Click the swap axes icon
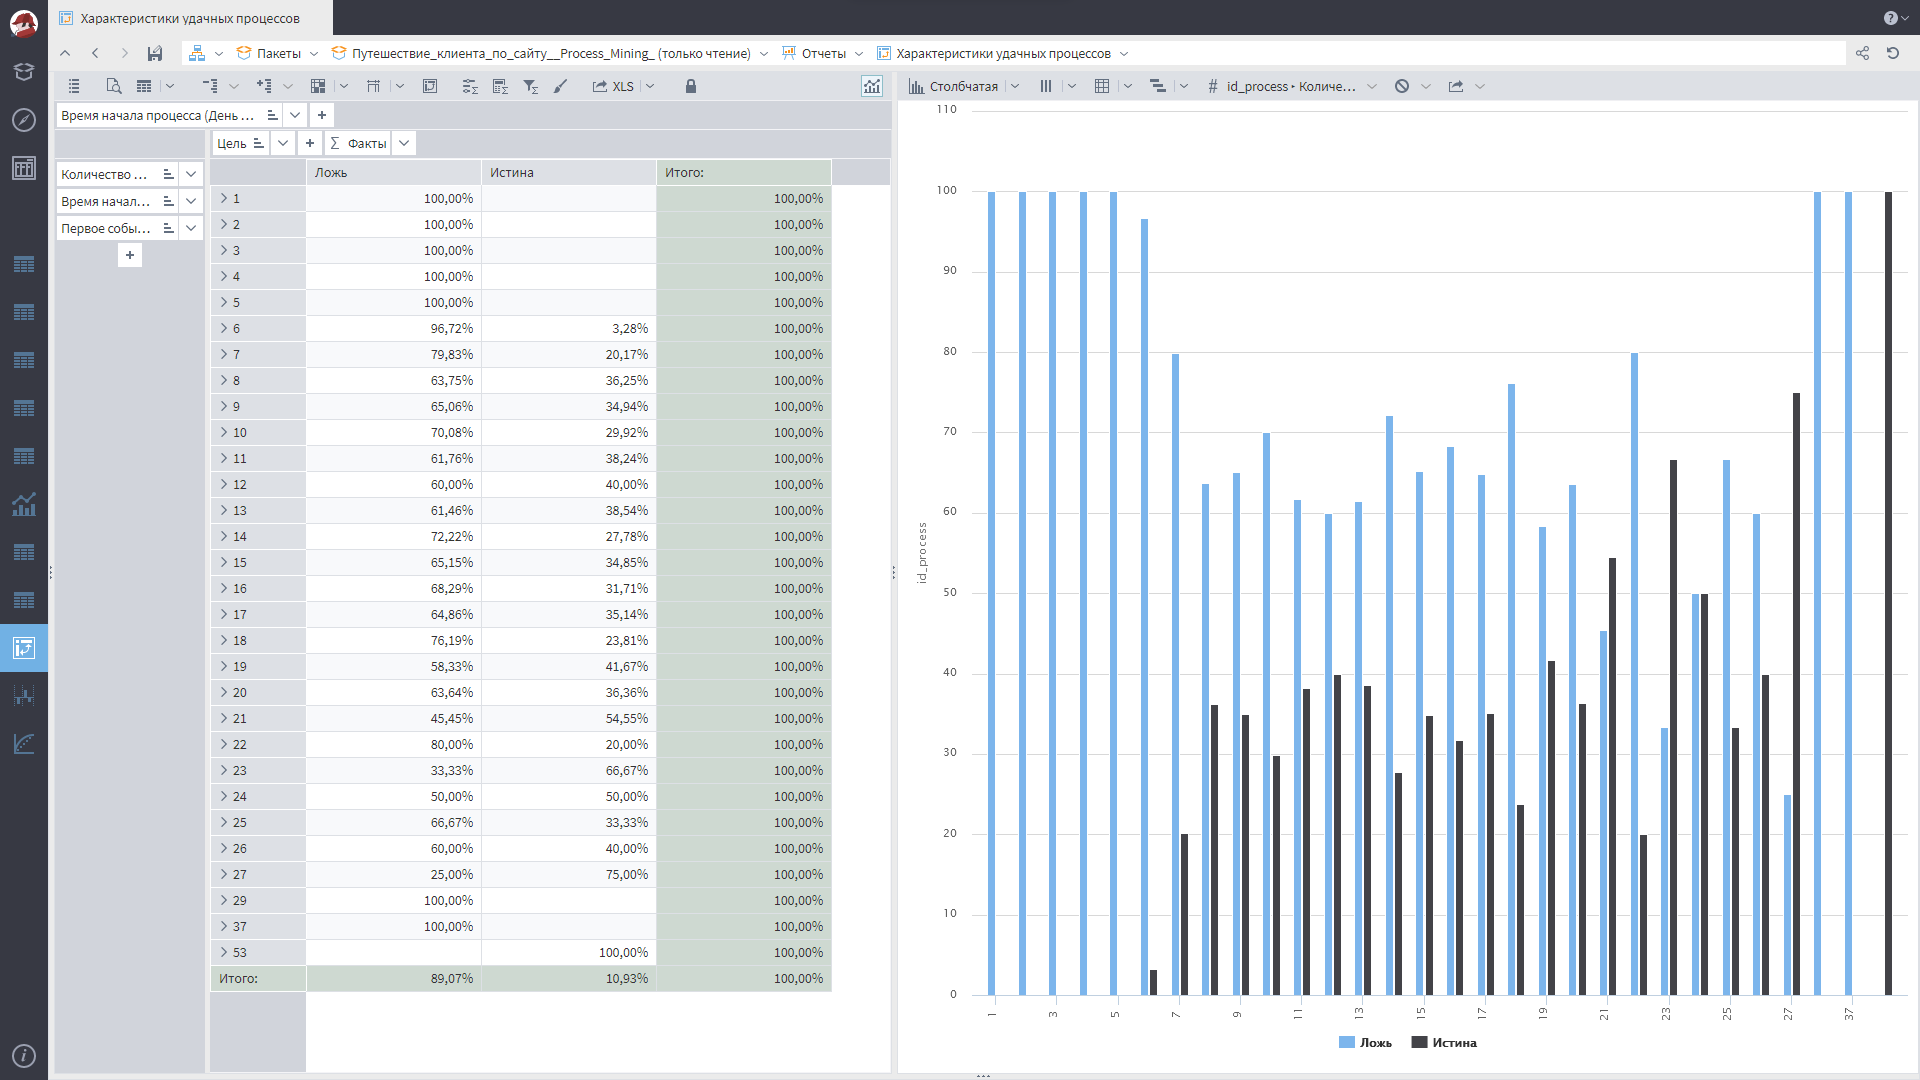The width and height of the screenshot is (1920, 1080). 430,86
